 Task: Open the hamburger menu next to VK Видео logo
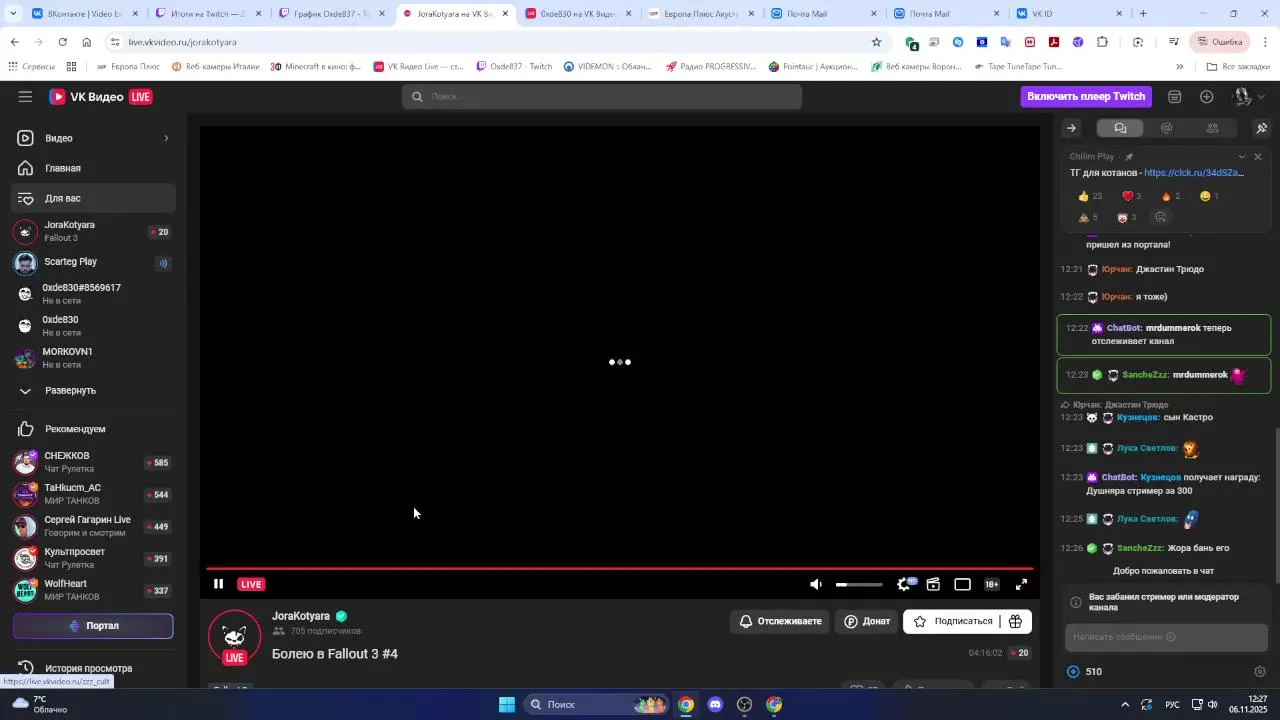[x=25, y=97]
